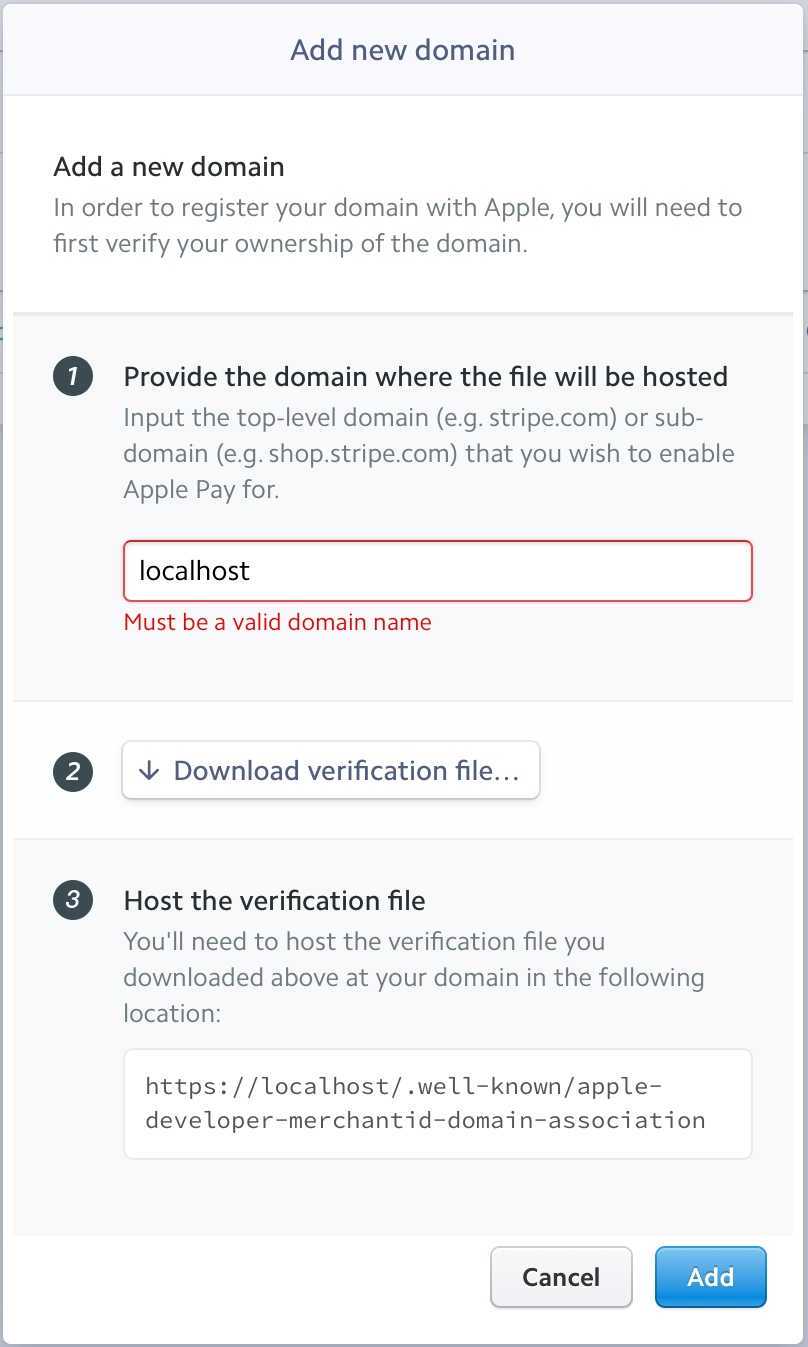Viewport: 808px width, 1347px height.
Task: Click the 'Must be a valid domain name' error
Action: pyautogui.click(x=278, y=622)
